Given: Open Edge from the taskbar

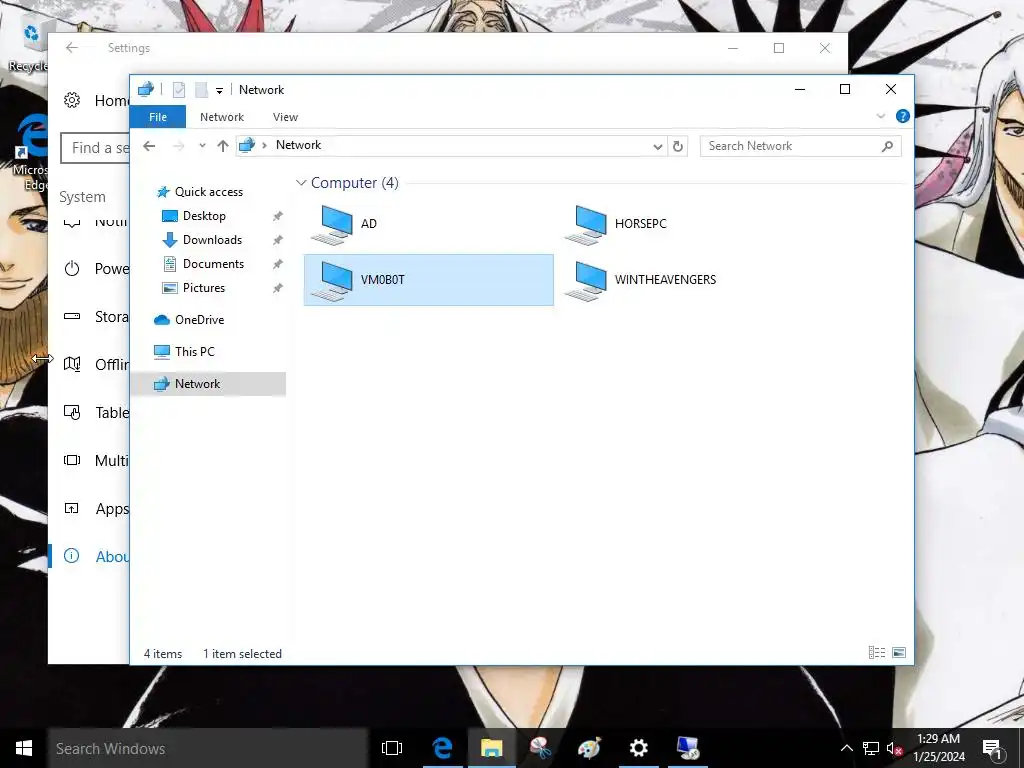Looking at the screenshot, I should tap(443, 748).
